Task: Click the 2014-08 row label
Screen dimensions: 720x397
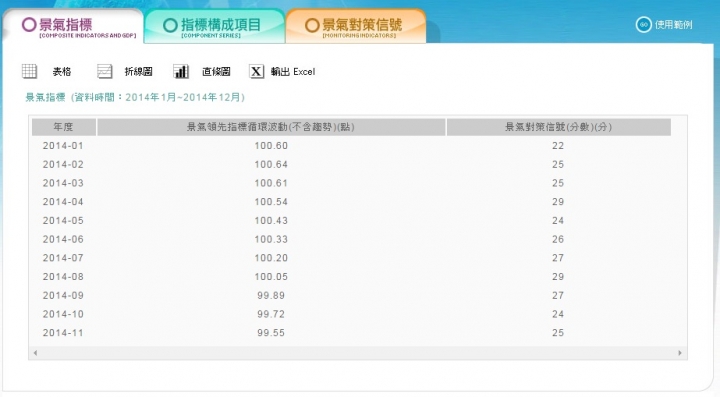Action: tap(63, 277)
